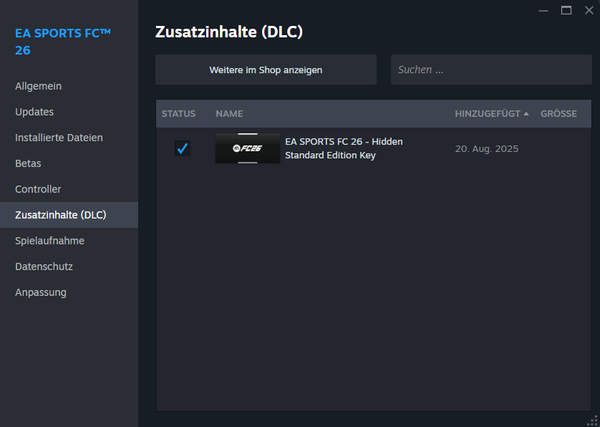
Task: Focus the Suchen search field
Action: 491,70
